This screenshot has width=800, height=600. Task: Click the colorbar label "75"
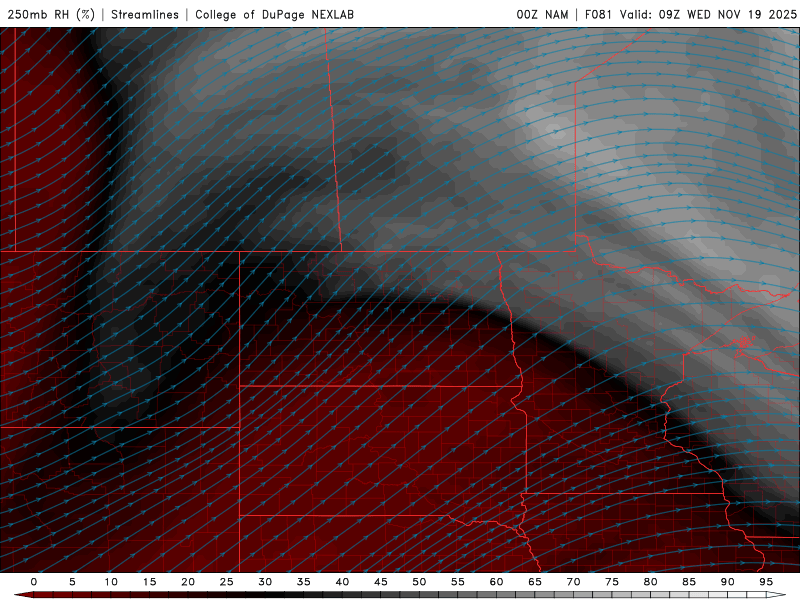tap(612, 582)
